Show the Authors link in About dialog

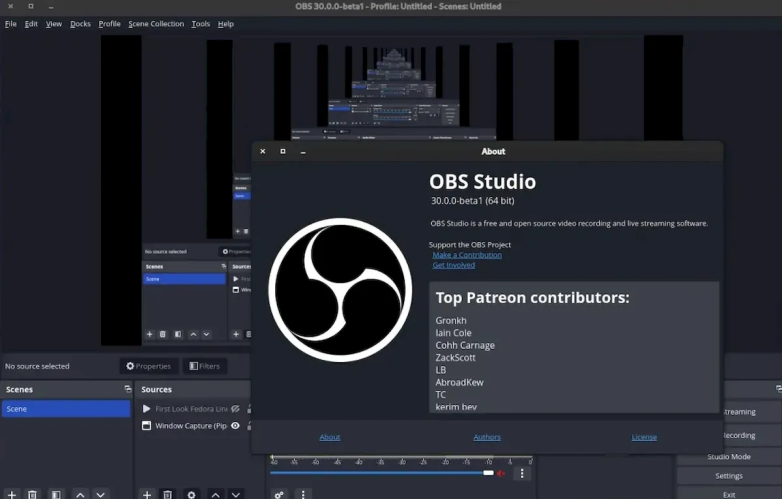coord(487,437)
